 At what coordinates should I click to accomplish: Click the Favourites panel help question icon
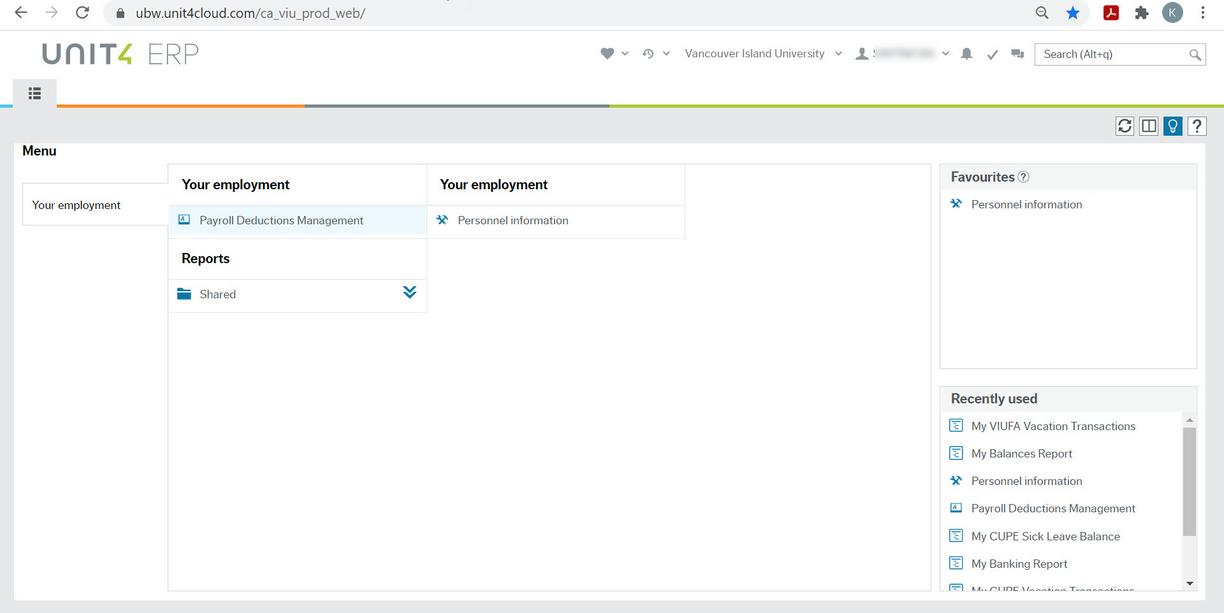(x=1023, y=176)
